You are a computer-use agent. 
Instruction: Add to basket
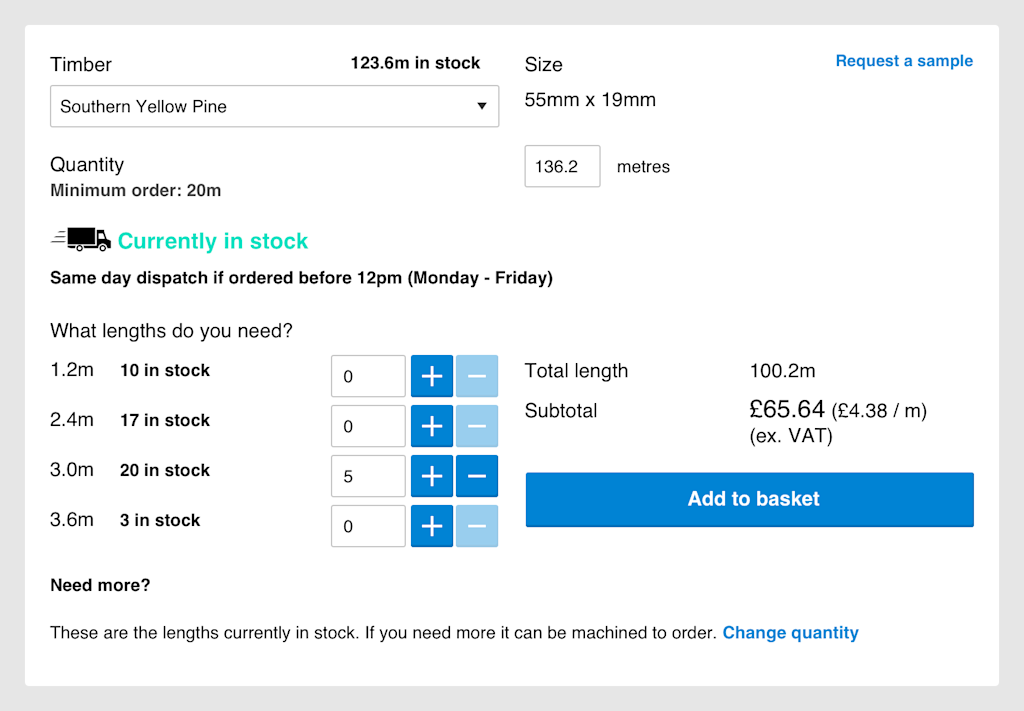[749, 499]
